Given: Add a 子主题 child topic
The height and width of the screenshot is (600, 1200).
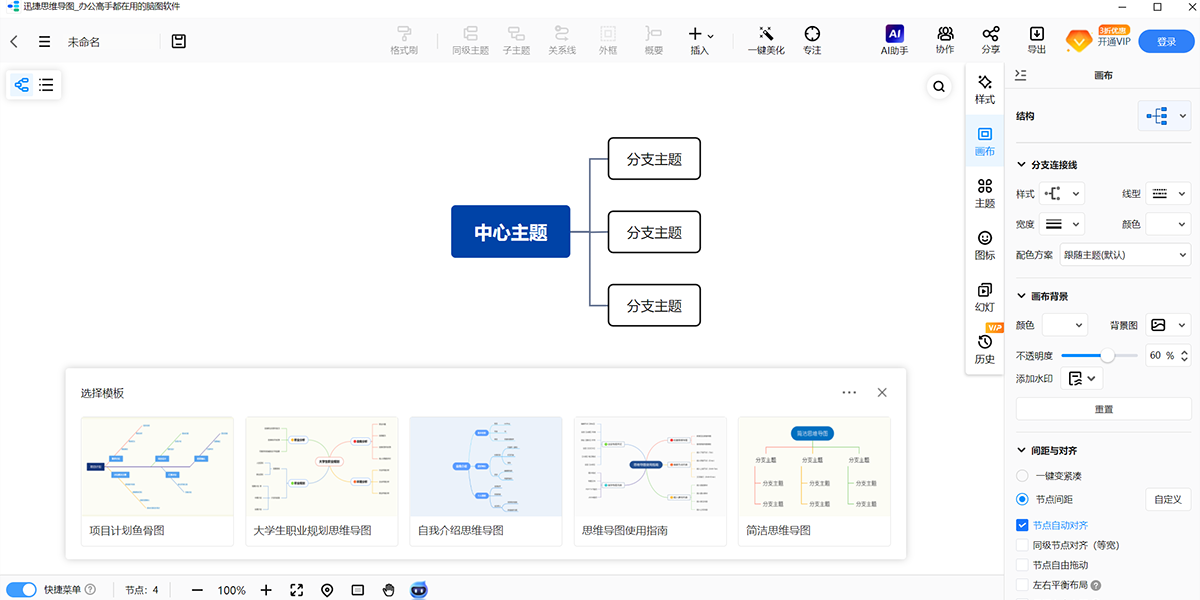Looking at the screenshot, I should click(516, 40).
